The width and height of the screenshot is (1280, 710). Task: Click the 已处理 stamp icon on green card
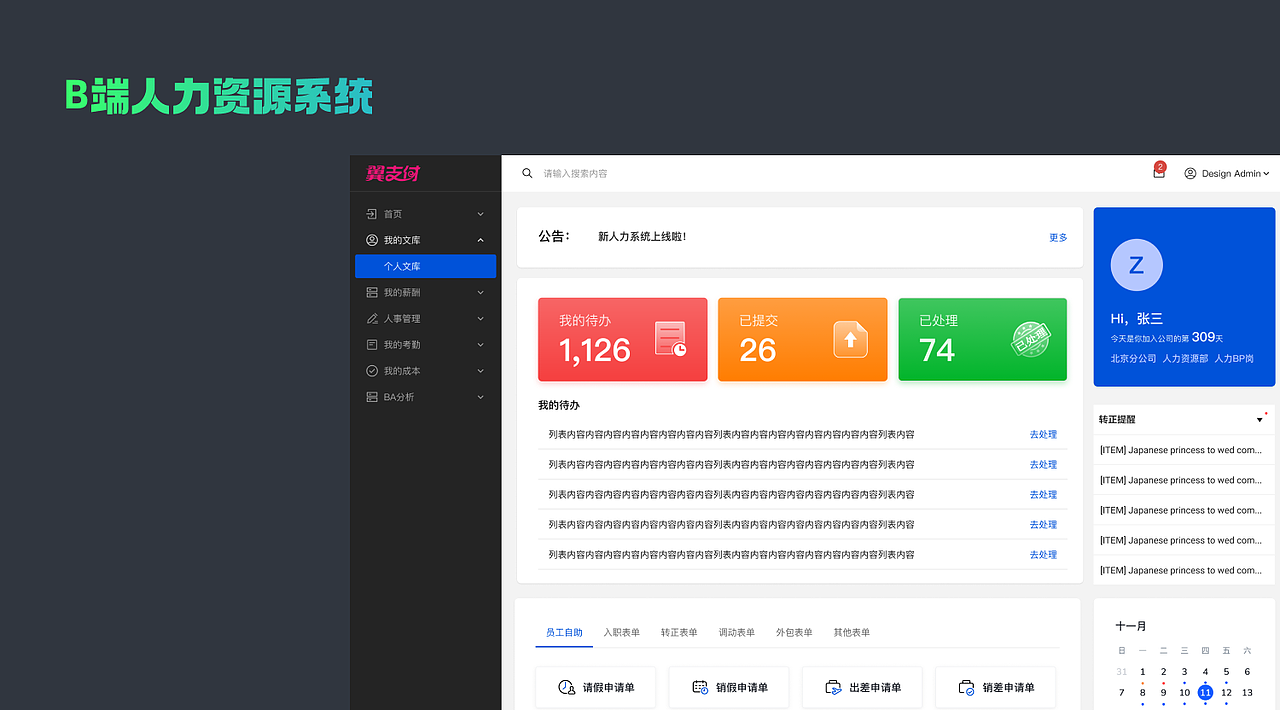click(1030, 339)
